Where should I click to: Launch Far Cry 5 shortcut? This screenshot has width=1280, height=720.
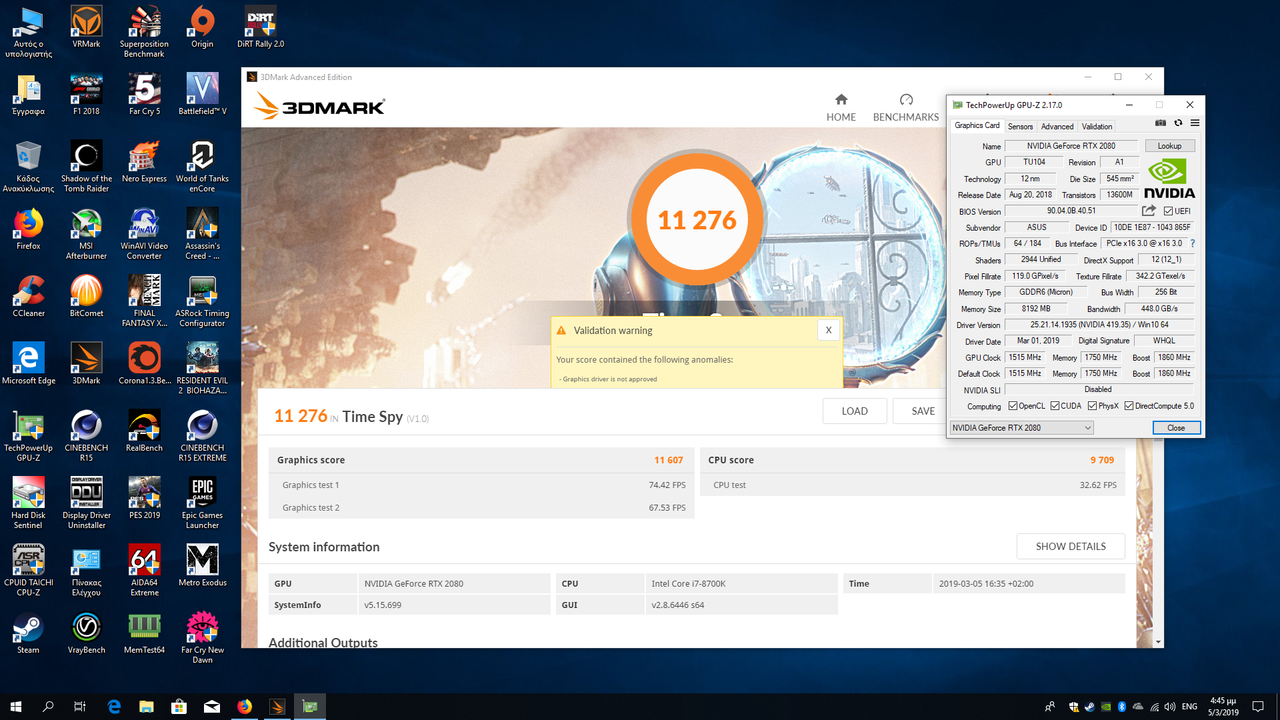click(144, 94)
